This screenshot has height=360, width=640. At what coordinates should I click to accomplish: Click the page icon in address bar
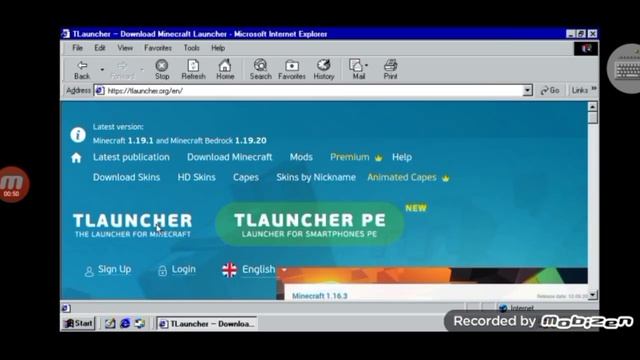click(100, 91)
